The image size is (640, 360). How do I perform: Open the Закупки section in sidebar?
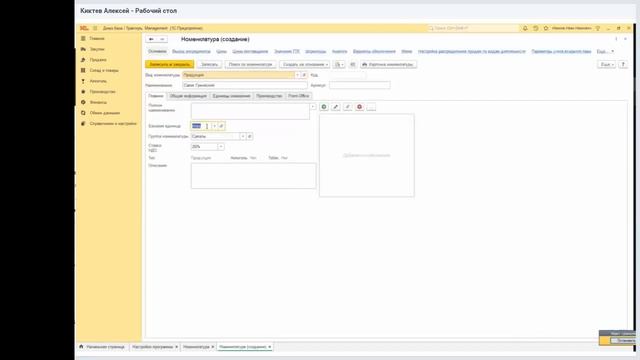point(97,49)
